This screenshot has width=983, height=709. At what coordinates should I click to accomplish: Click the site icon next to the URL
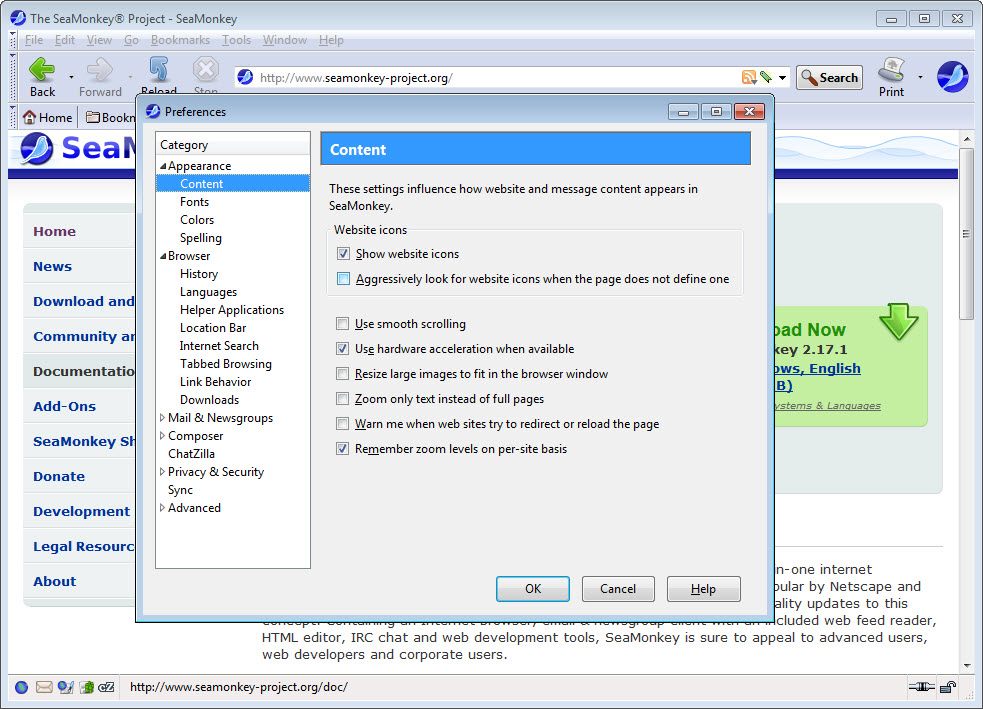point(245,77)
